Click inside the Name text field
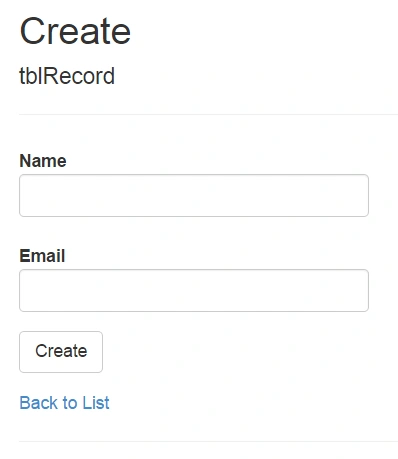 pyautogui.click(x=194, y=195)
